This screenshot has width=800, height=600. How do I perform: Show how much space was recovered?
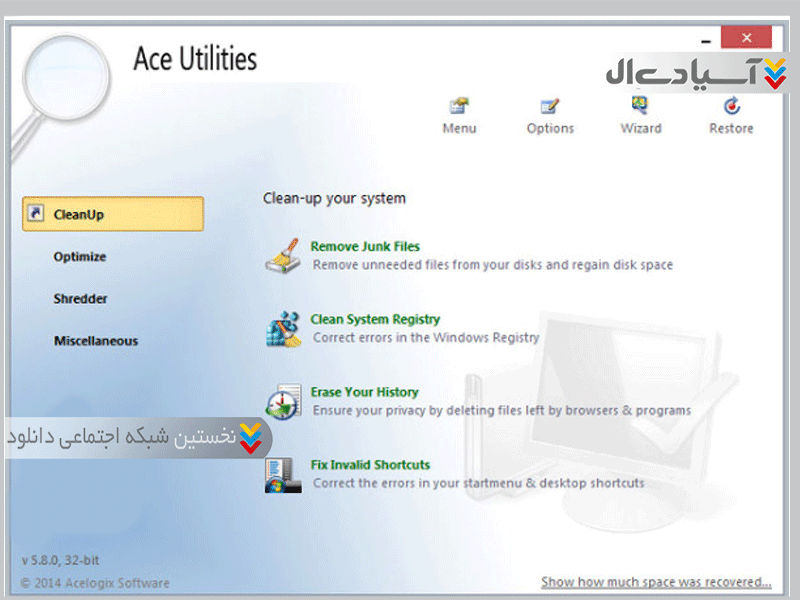click(x=656, y=582)
